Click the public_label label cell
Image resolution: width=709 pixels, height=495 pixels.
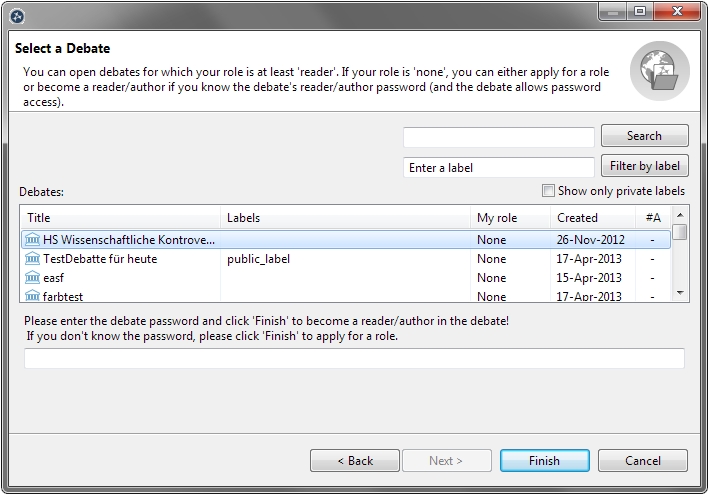click(x=258, y=259)
